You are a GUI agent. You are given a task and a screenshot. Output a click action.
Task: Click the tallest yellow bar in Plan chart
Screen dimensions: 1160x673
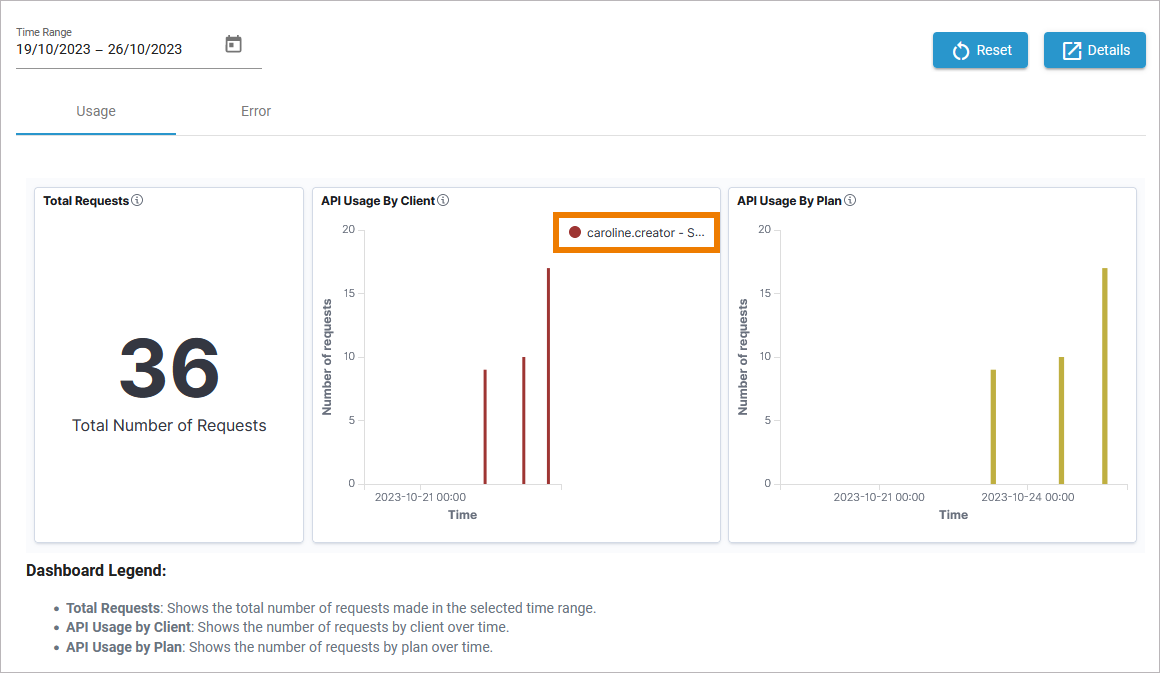coord(1105,380)
